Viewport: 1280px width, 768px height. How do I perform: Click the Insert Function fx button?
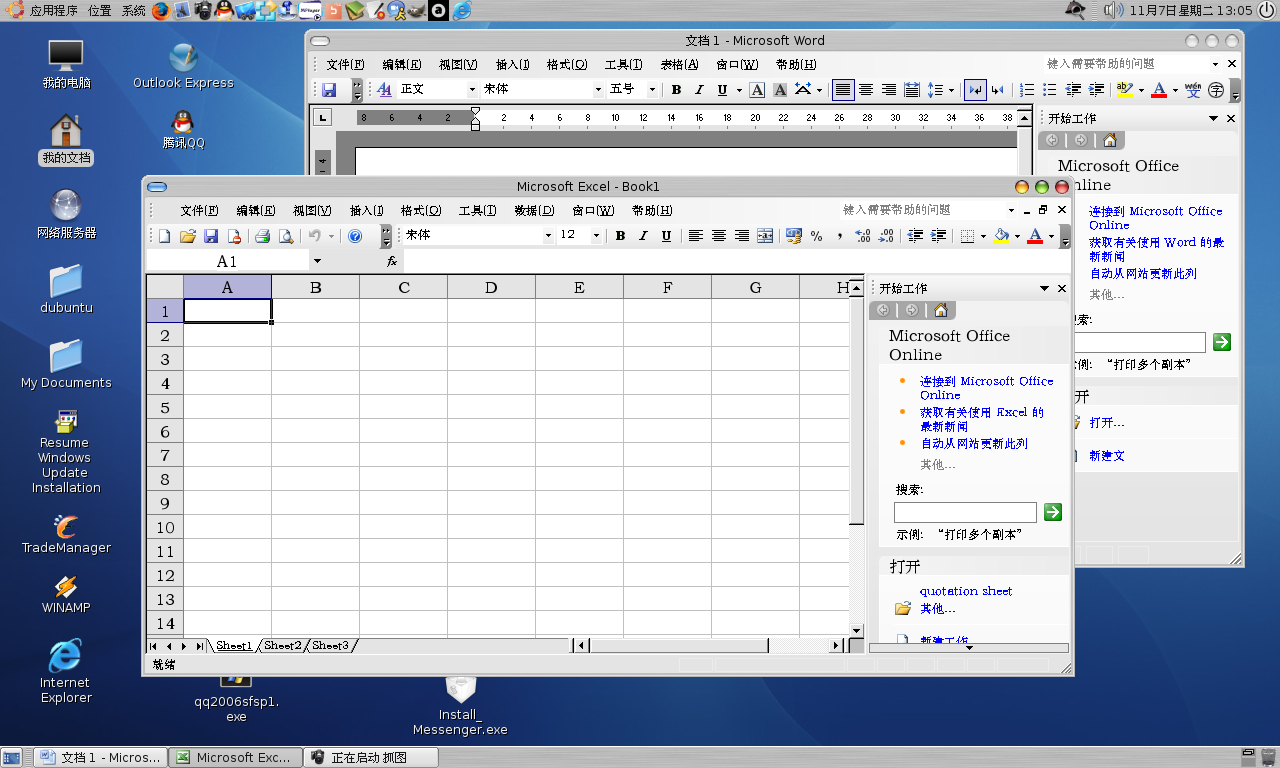click(392, 261)
